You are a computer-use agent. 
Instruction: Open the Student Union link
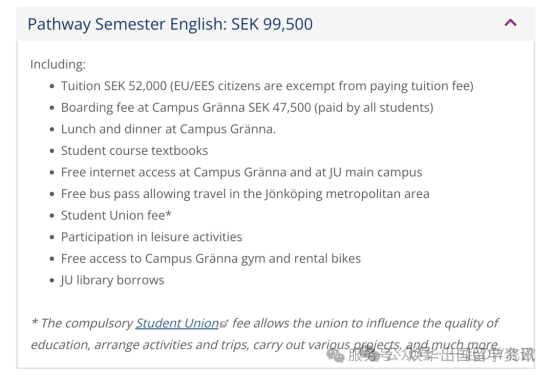tap(177, 323)
